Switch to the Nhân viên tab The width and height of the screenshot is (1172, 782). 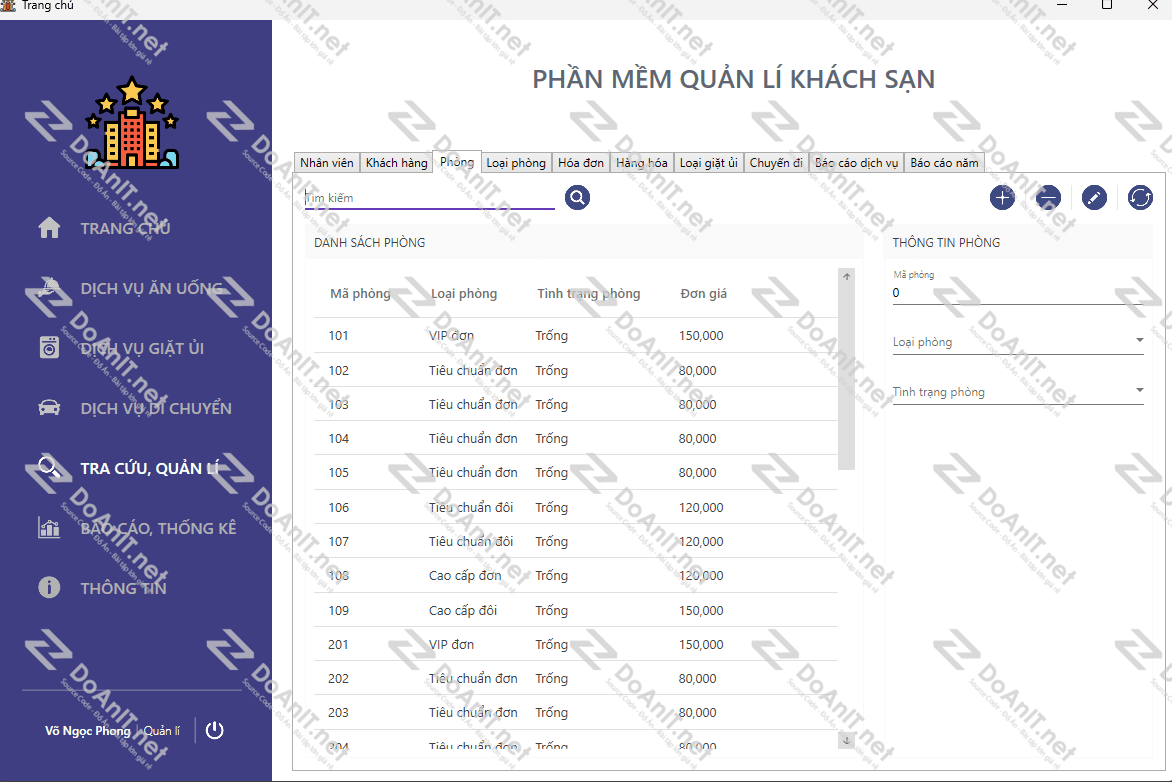pos(327,163)
